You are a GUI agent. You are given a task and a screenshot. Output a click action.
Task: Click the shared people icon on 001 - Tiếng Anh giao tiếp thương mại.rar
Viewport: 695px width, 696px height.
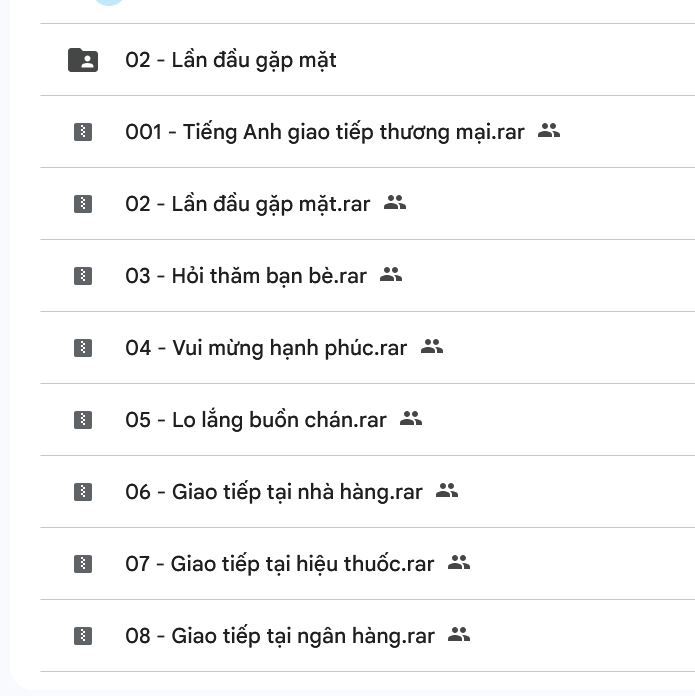coord(548,130)
